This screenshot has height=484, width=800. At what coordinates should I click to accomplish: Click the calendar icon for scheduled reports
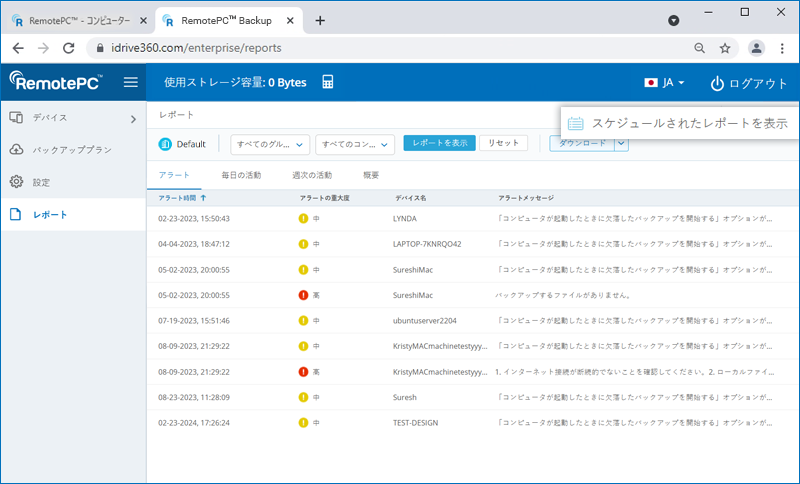(x=576, y=123)
